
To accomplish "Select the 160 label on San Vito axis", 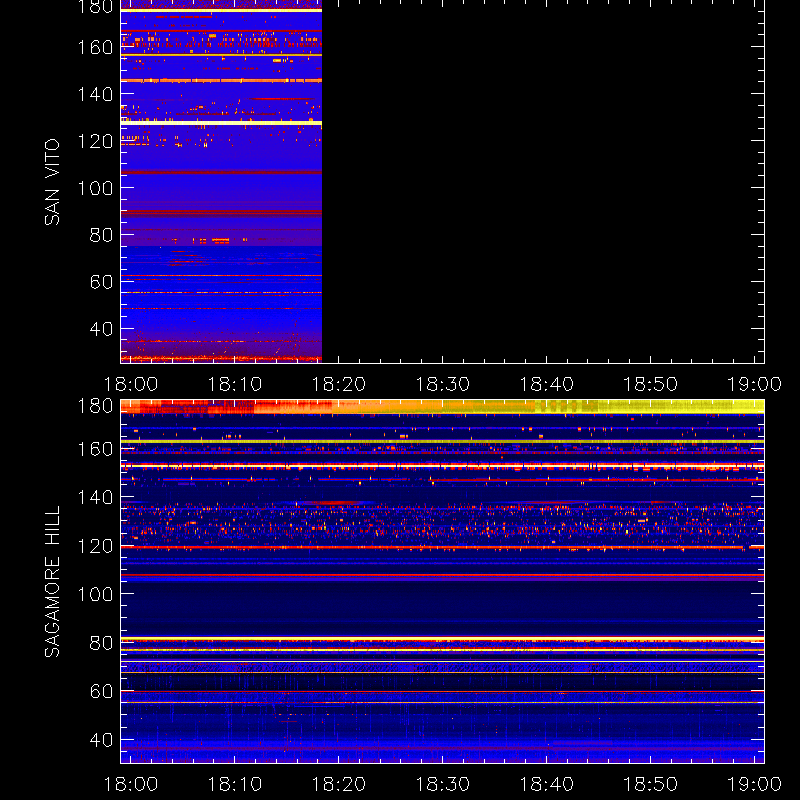I will coord(95,47).
